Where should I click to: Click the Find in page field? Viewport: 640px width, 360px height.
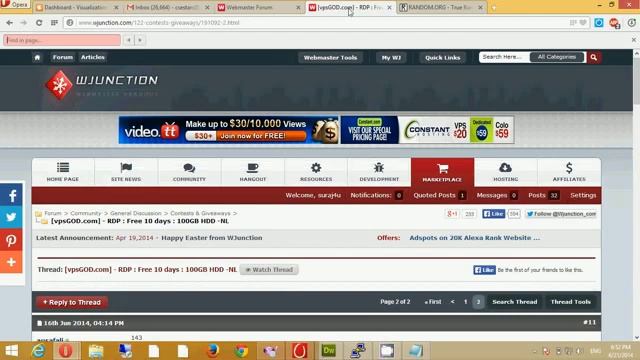(62, 40)
